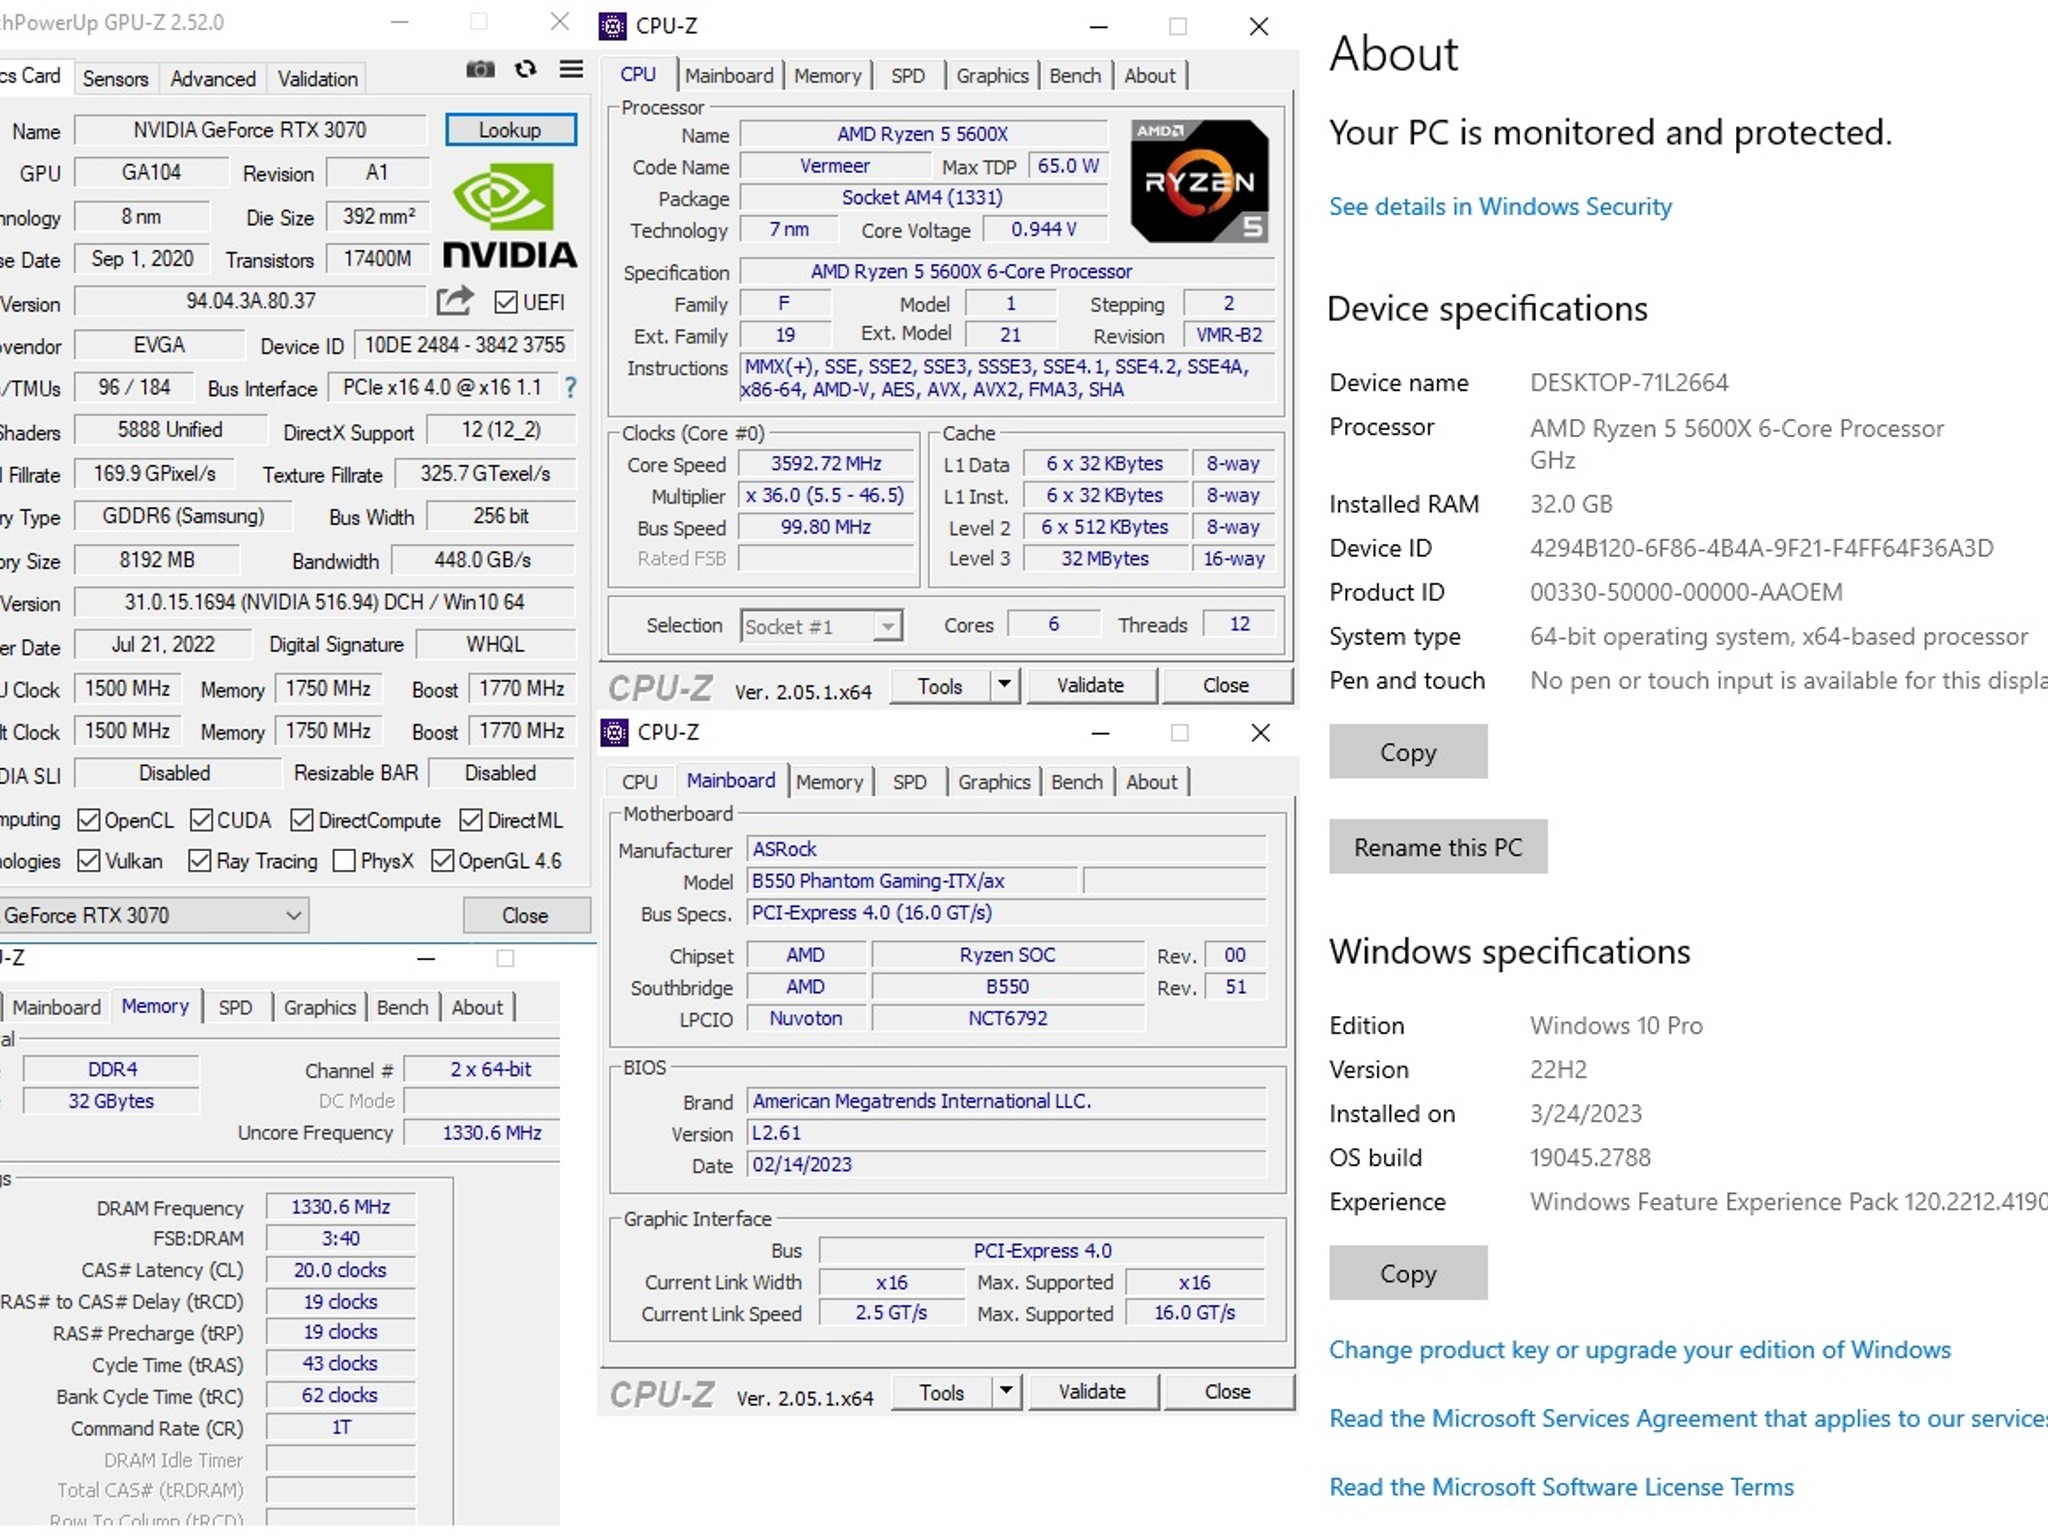Switch to Sensors tab in GPU-Z

coord(115,78)
